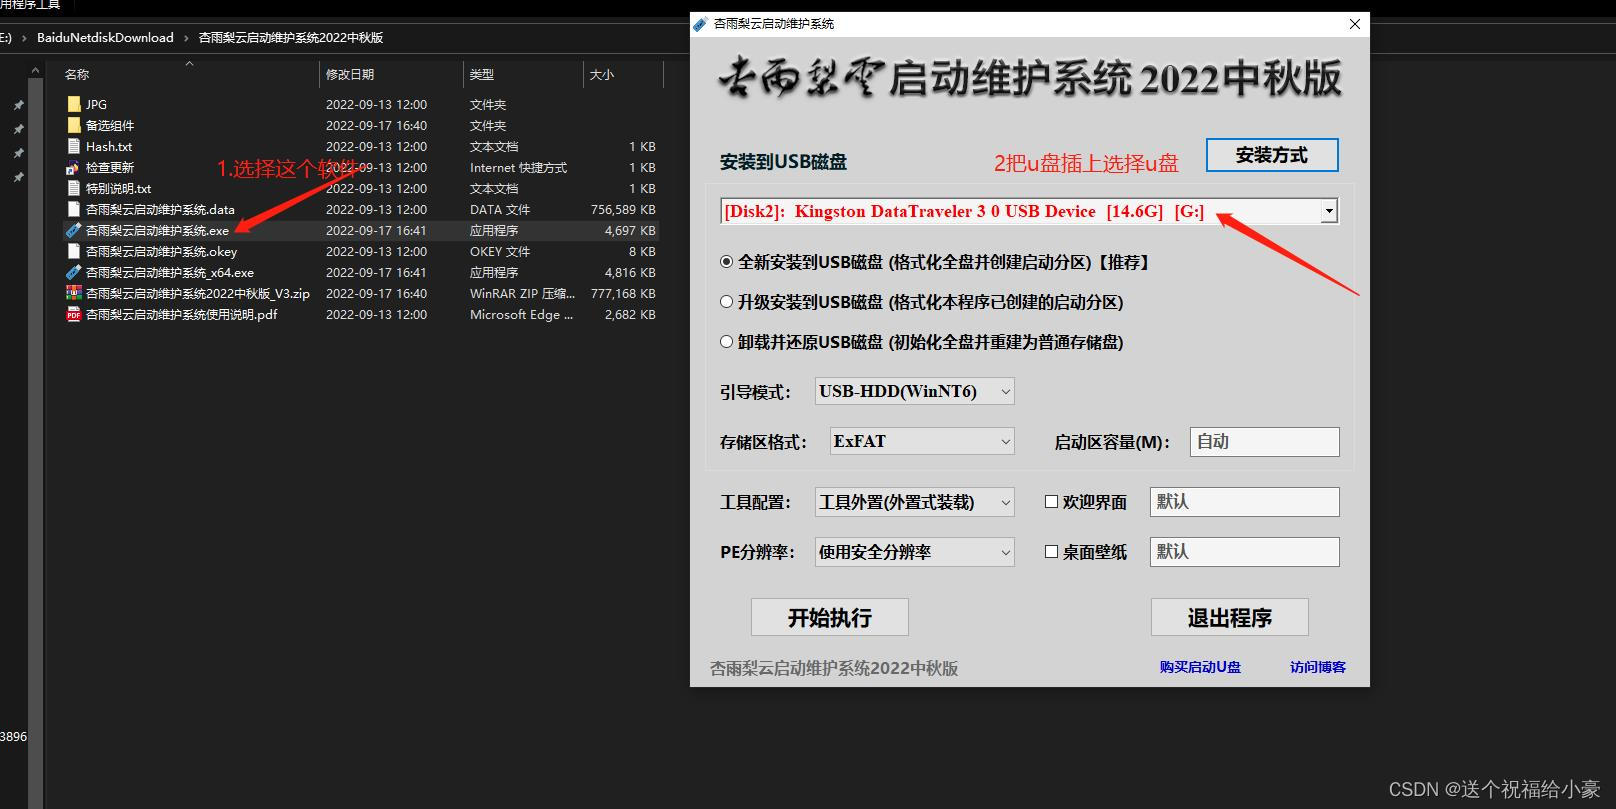Open the USB disk selection dropdown

(x=1329, y=211)
